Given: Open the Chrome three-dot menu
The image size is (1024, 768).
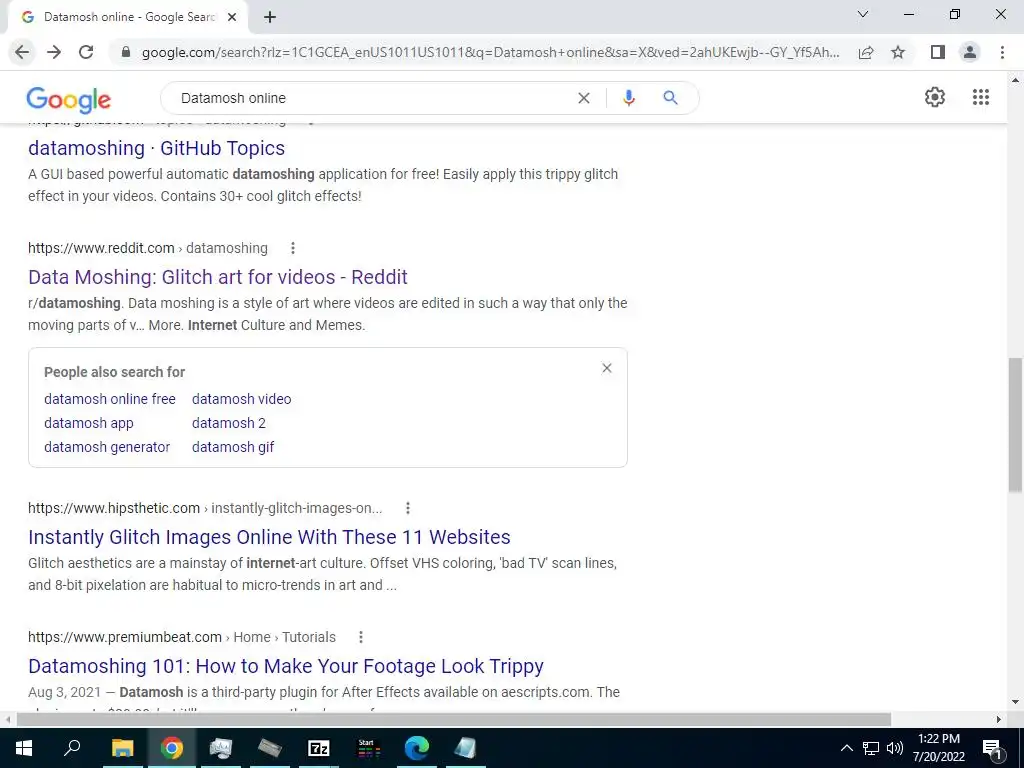Looking at the screenshot, I should click(1002, 52).
